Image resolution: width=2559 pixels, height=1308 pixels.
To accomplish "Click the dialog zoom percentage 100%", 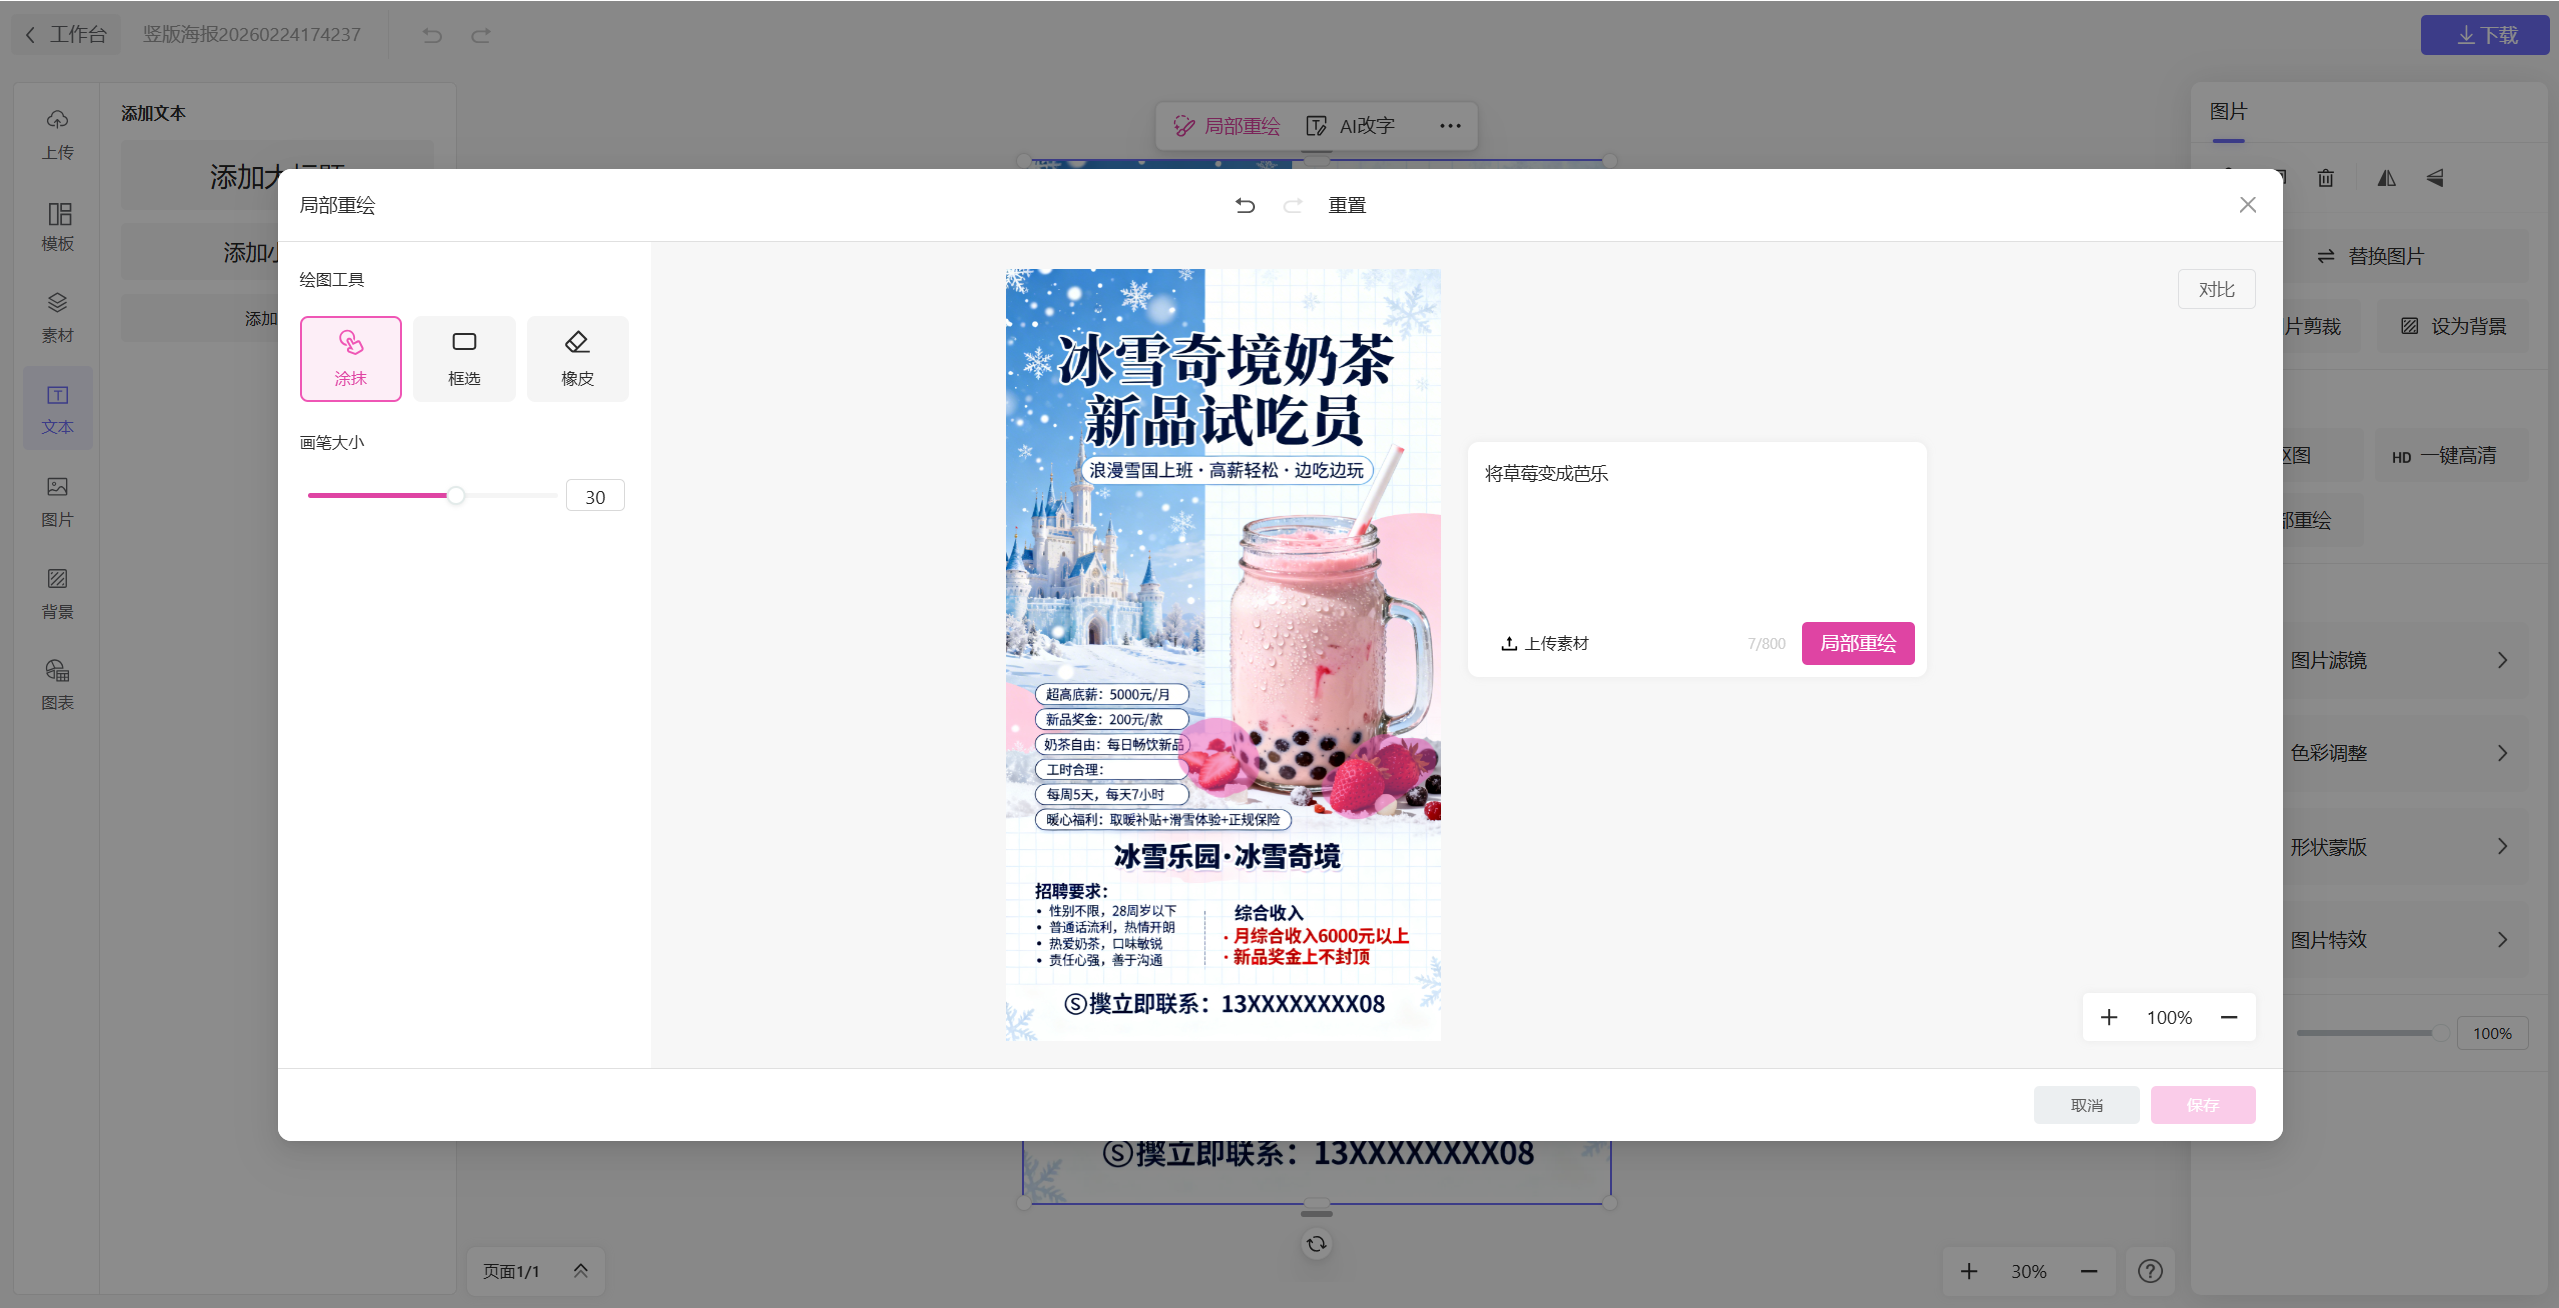I will click(x=2168, y=1017).
